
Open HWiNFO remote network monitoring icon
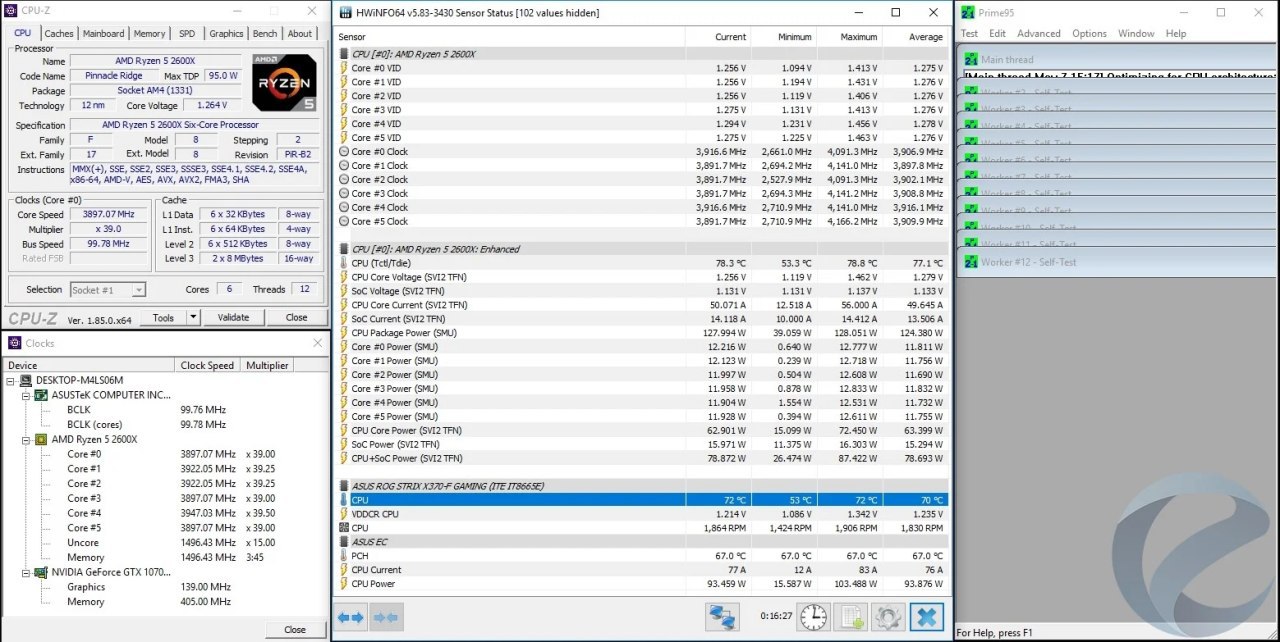pos(722,617)
